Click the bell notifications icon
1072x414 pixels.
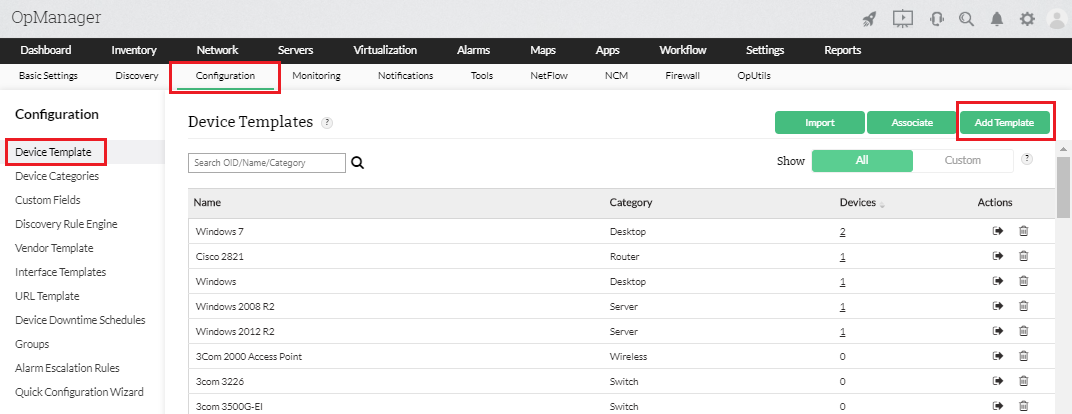point(997,18)
